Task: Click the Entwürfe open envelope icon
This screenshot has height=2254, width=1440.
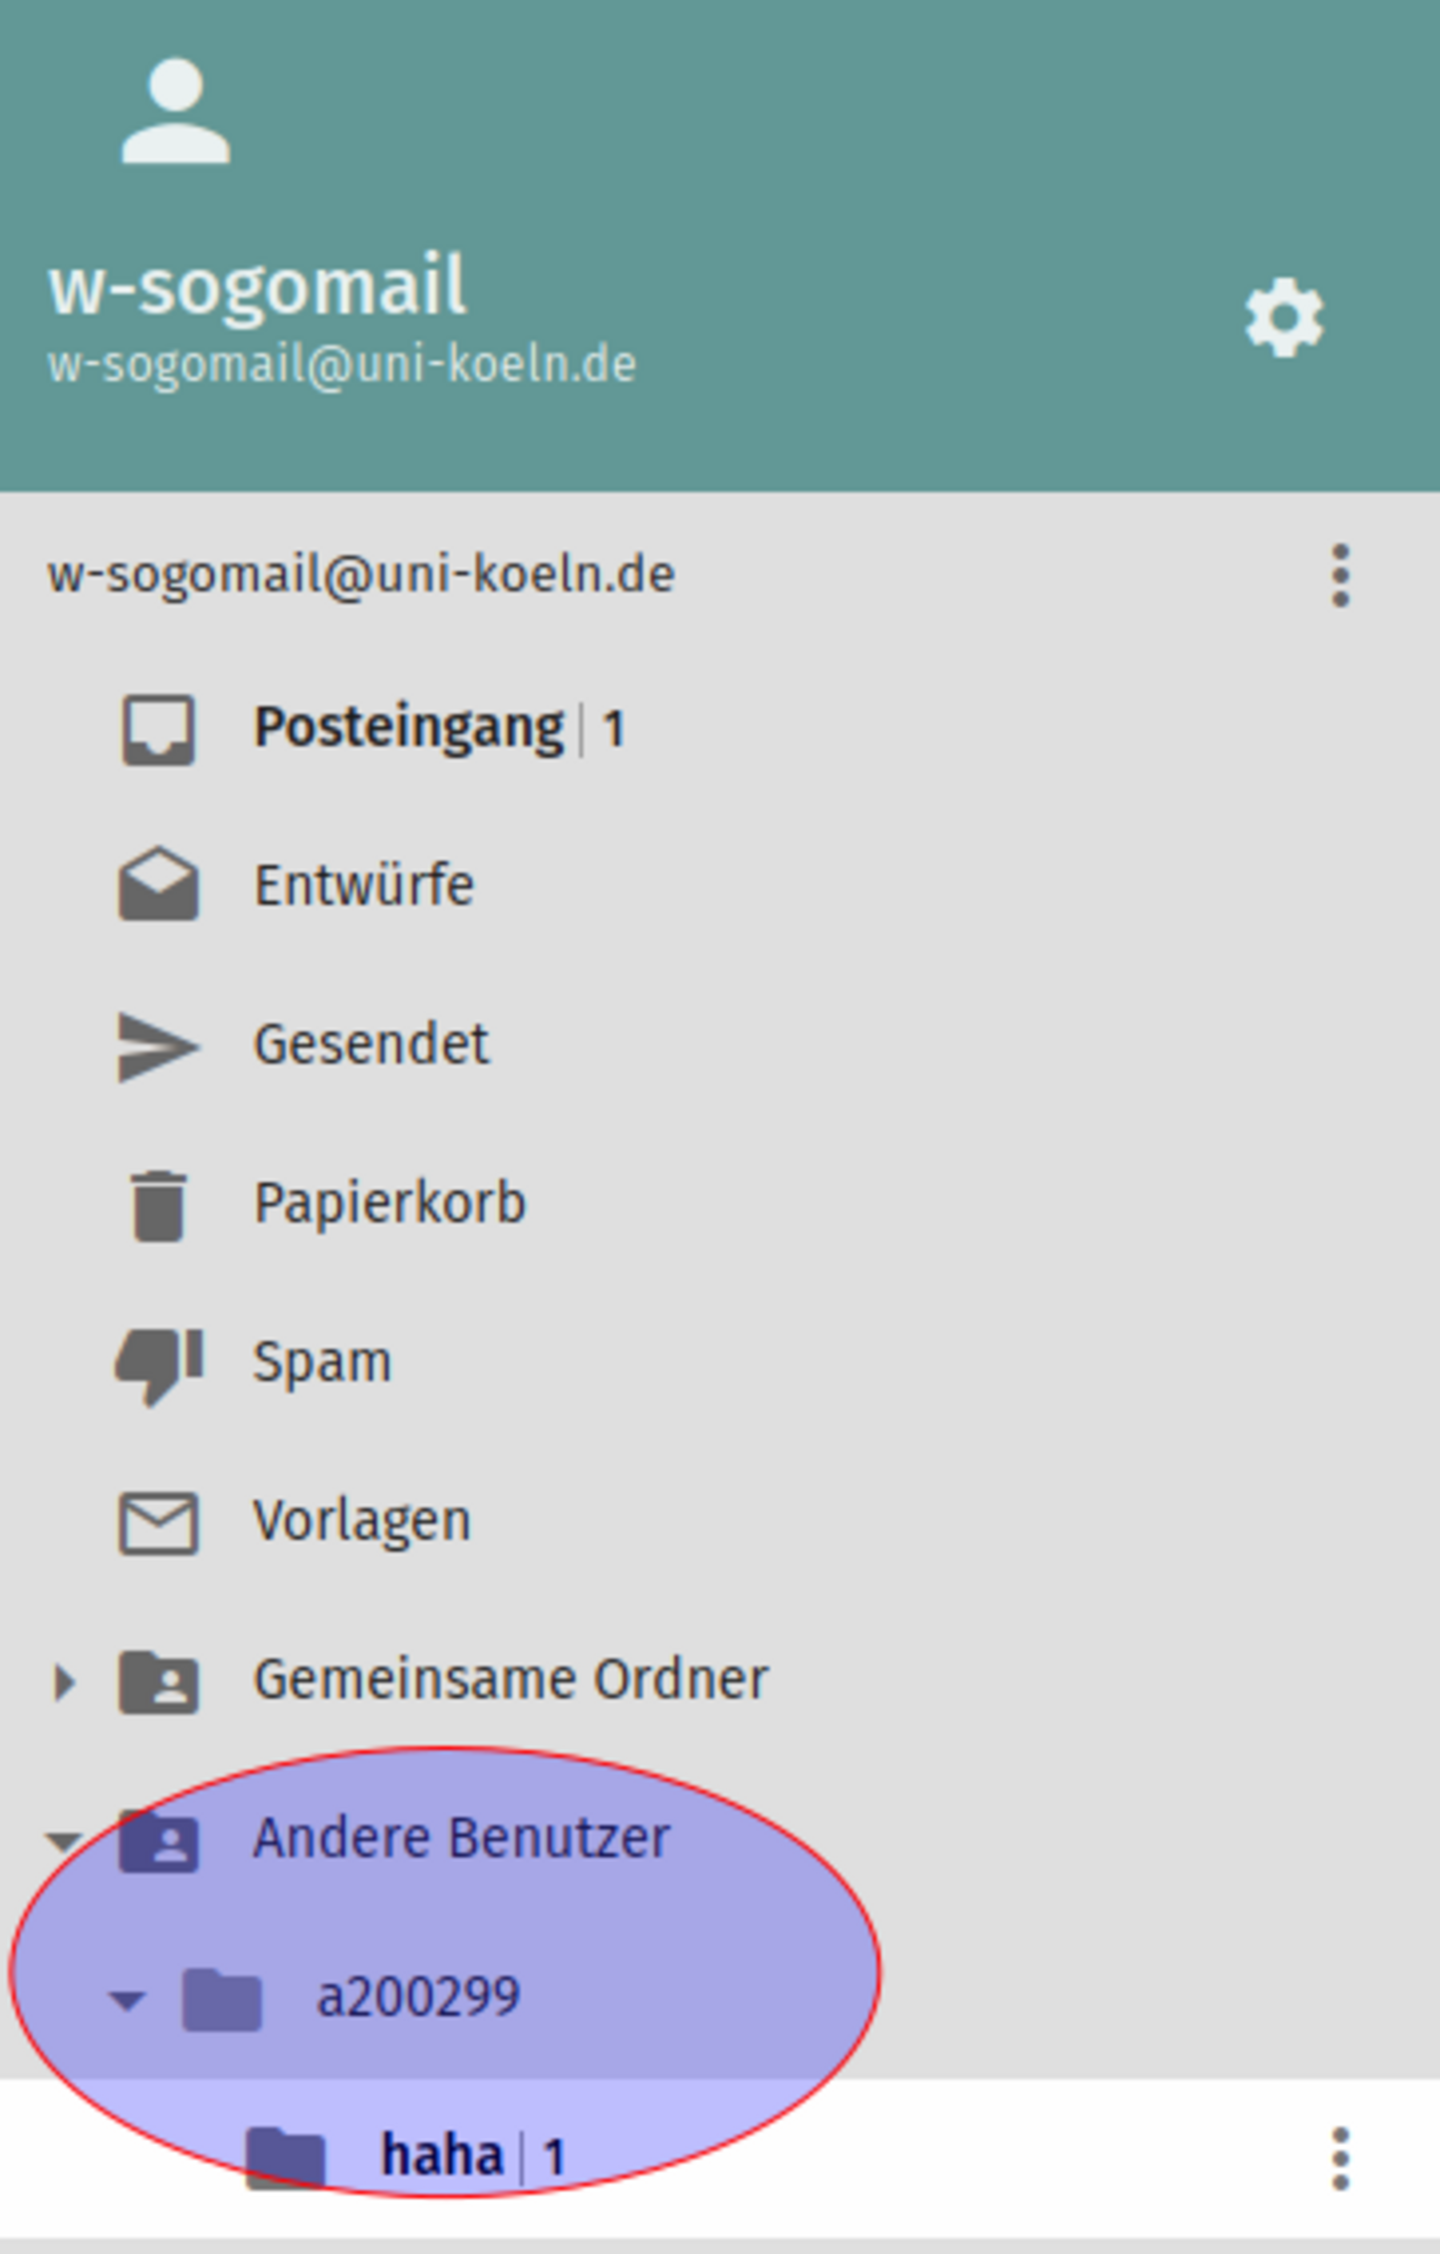Action: tap(158, 884)
